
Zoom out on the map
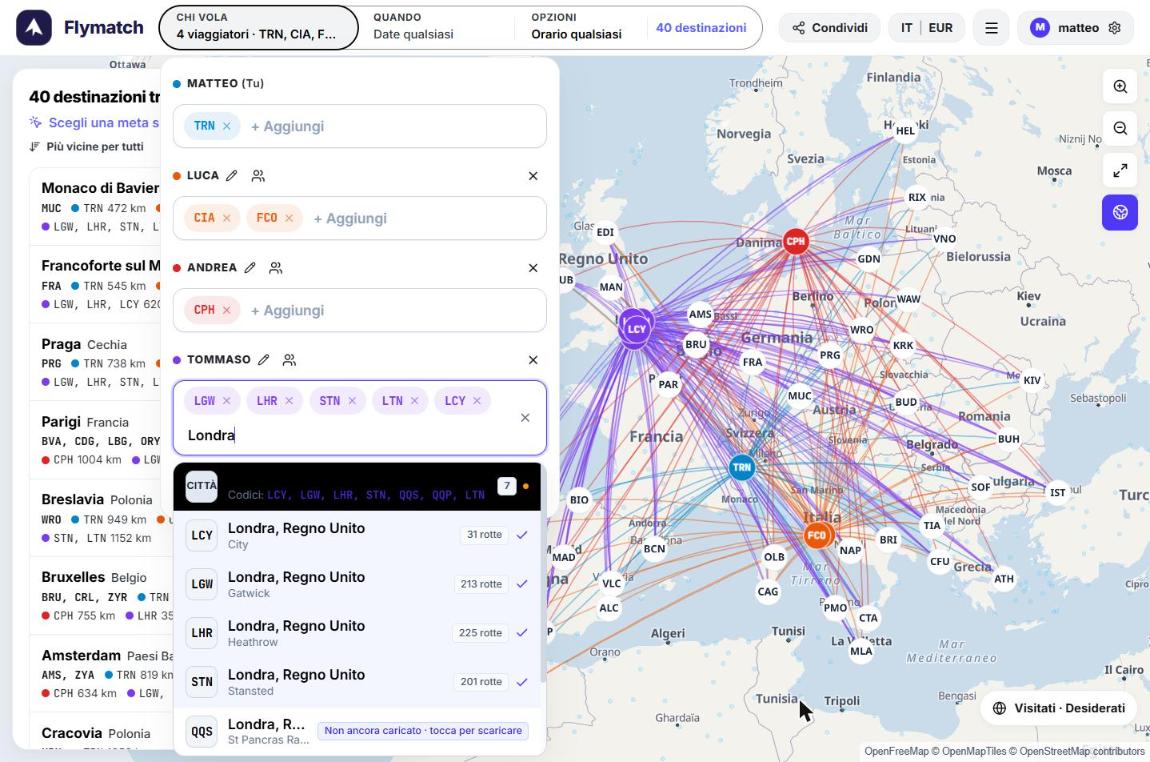[1120, 128]
